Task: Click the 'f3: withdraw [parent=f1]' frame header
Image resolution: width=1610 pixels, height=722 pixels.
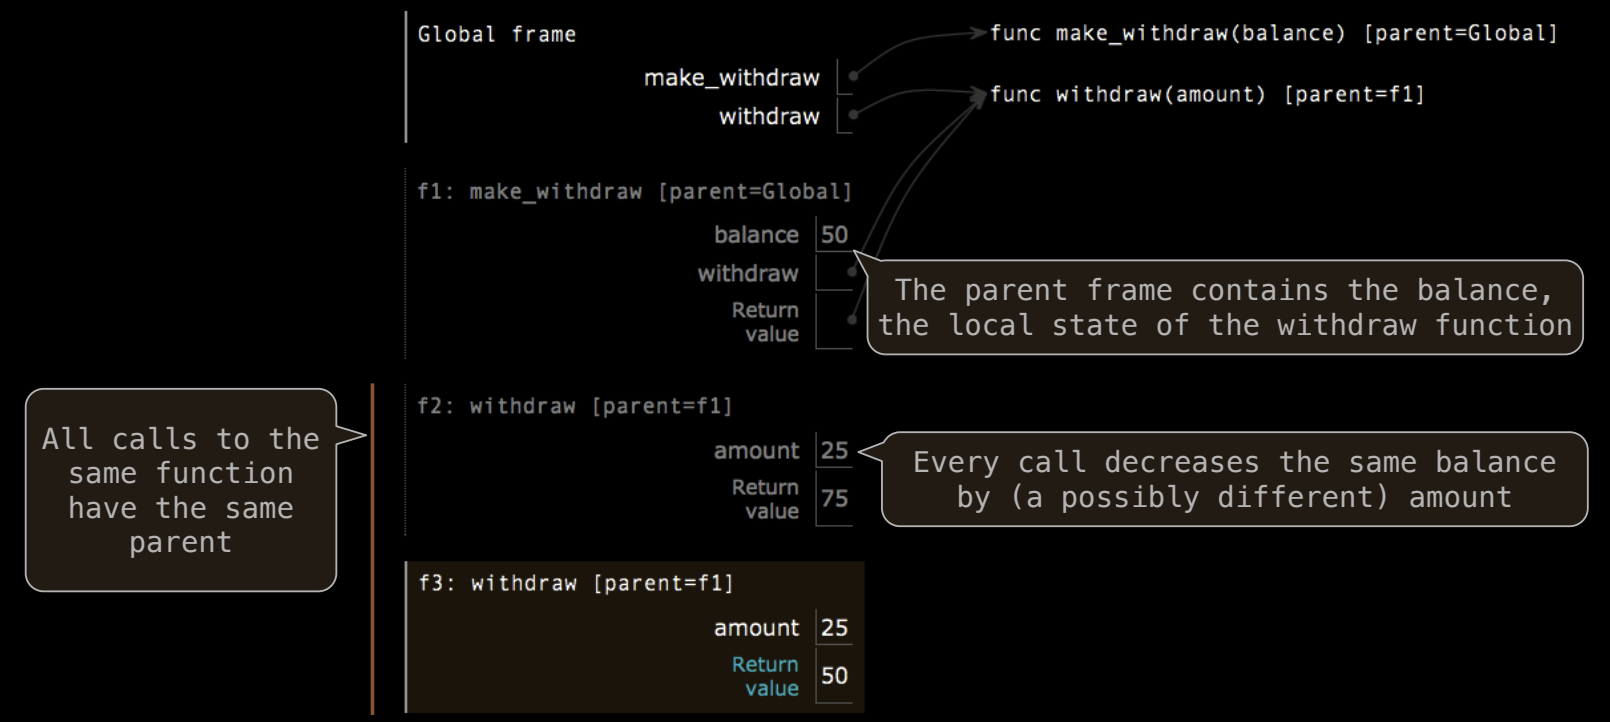Action: point(576,583)
